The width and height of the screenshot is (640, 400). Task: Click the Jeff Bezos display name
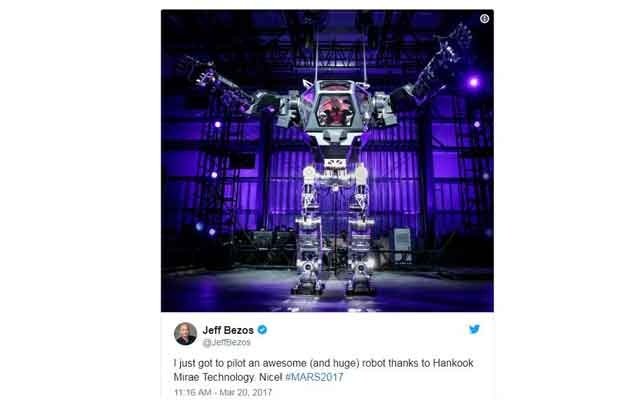click(x=228, y=330)
